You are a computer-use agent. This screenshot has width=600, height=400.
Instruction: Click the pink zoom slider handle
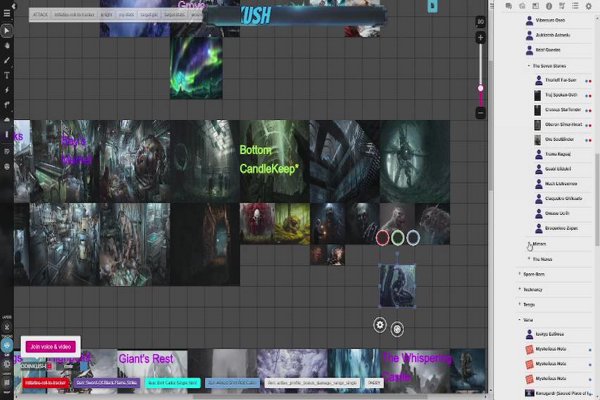[481, 88]
